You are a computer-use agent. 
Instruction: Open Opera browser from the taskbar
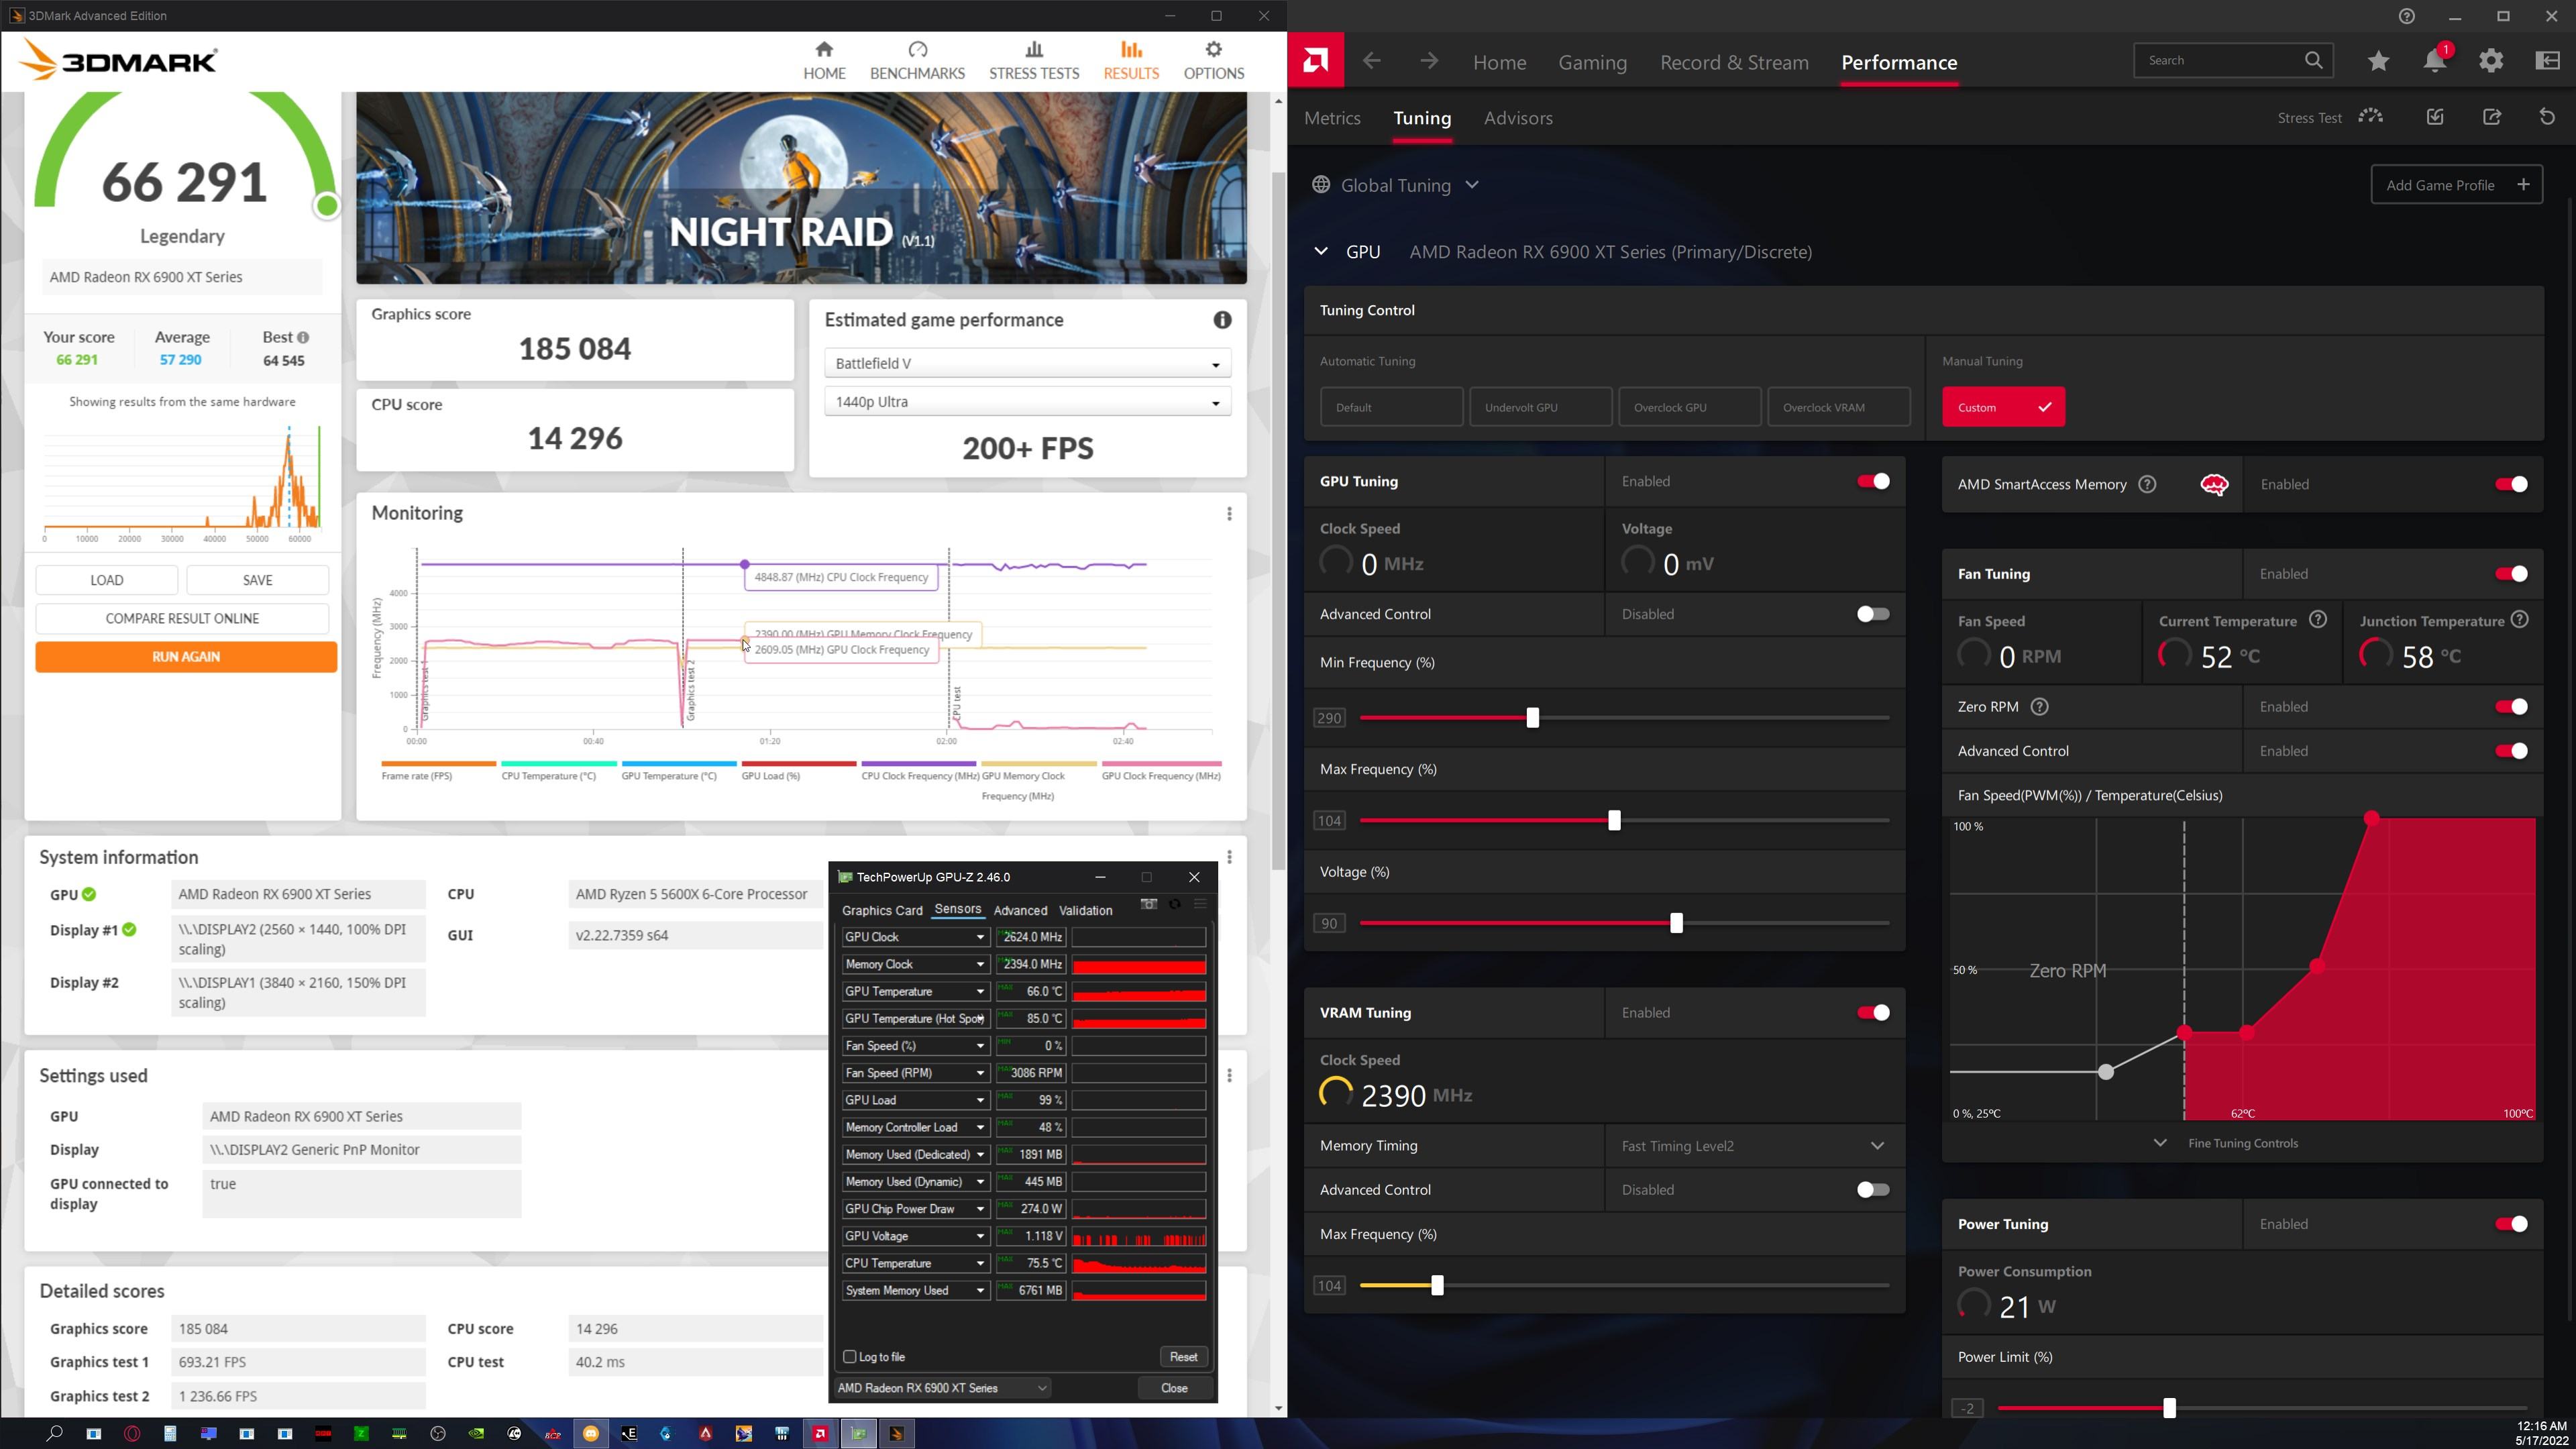132,1433
